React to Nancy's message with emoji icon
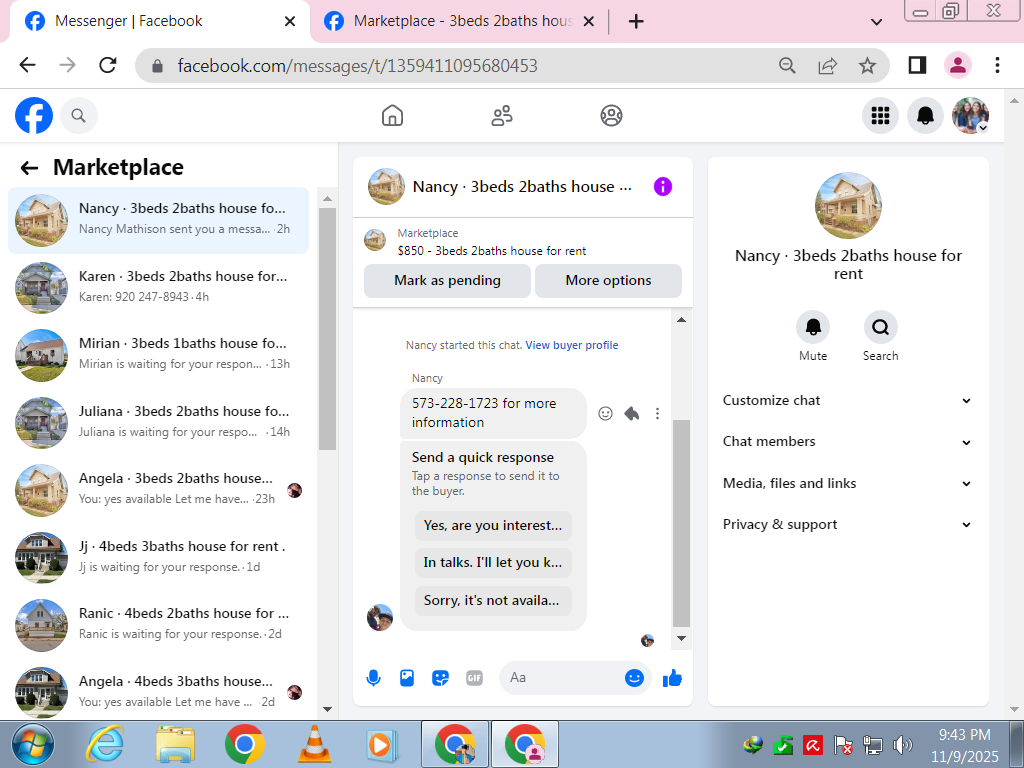This screenshot has width=1024, height=768. pyautogui.click(x=605, y=413)
